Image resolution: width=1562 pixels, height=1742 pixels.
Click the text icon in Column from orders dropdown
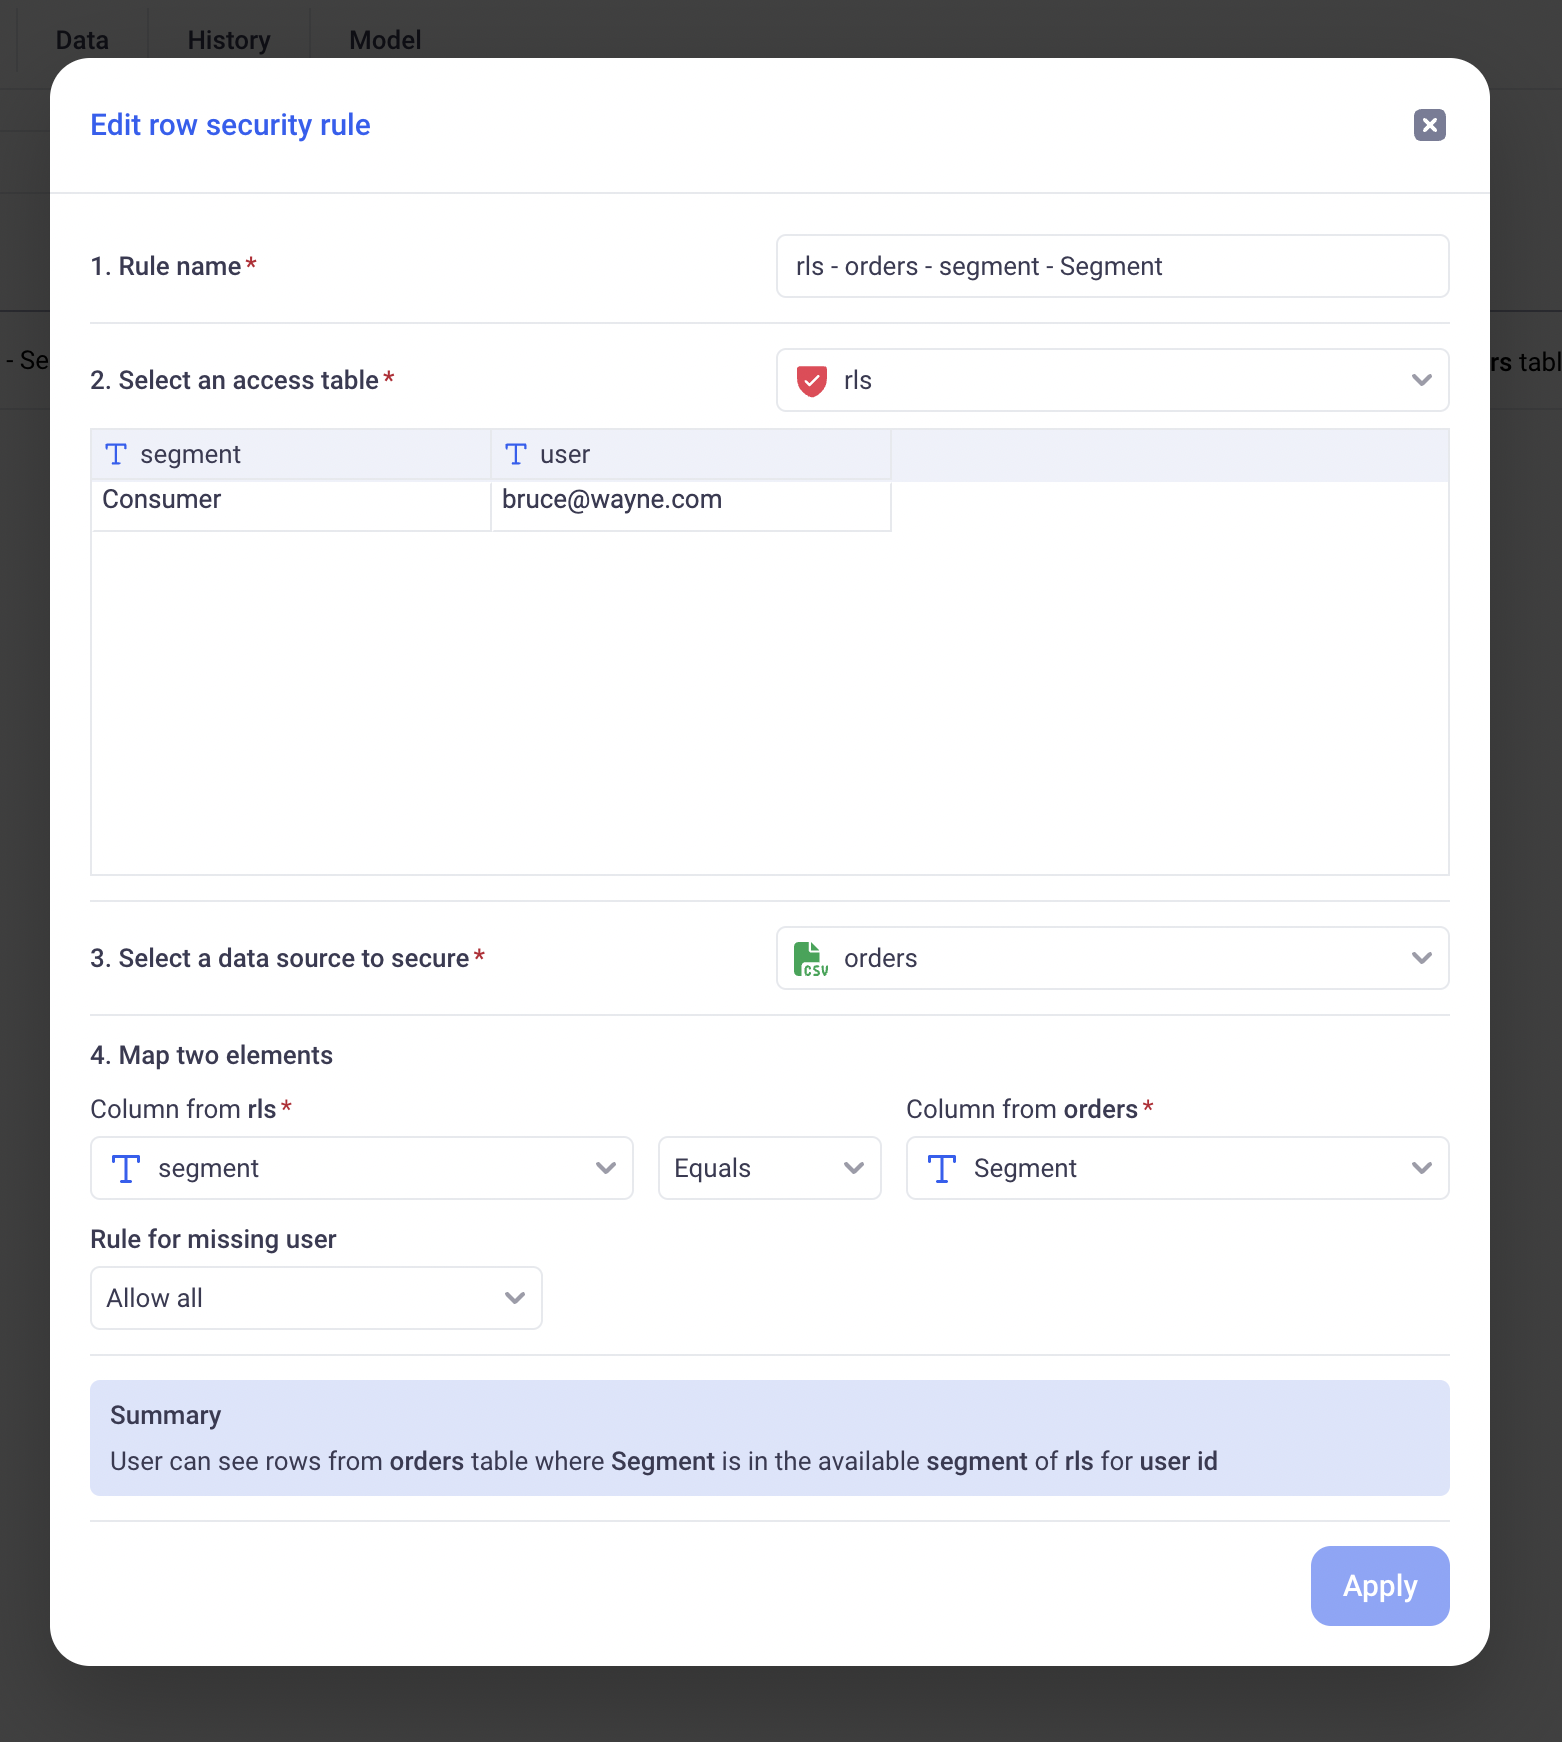pos(942,1169)
